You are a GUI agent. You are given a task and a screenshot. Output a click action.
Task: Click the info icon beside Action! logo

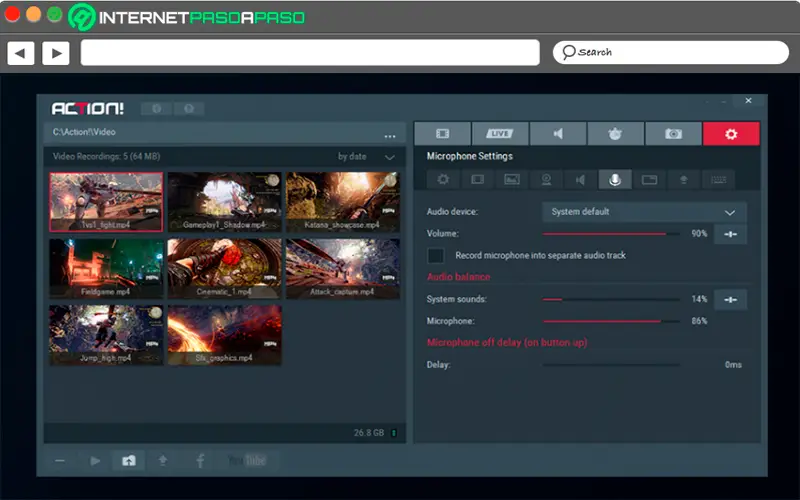point(157,109)
